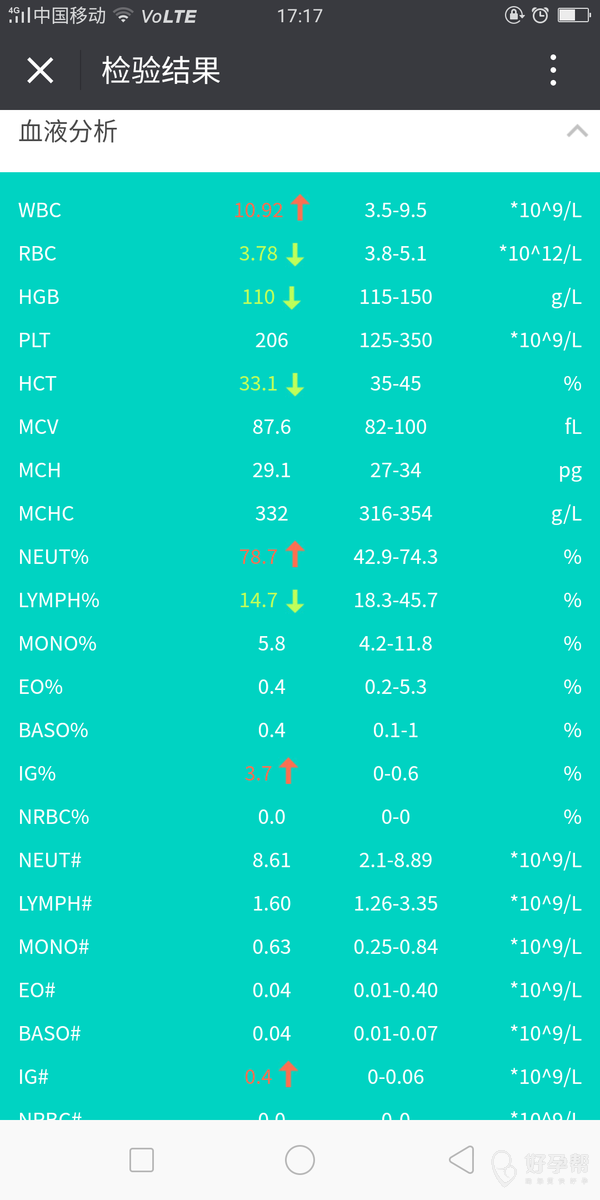The image size is (600, 1200).
Task: Select the PLT result row label
Action: pyautogui.click(x=34, y=340)
